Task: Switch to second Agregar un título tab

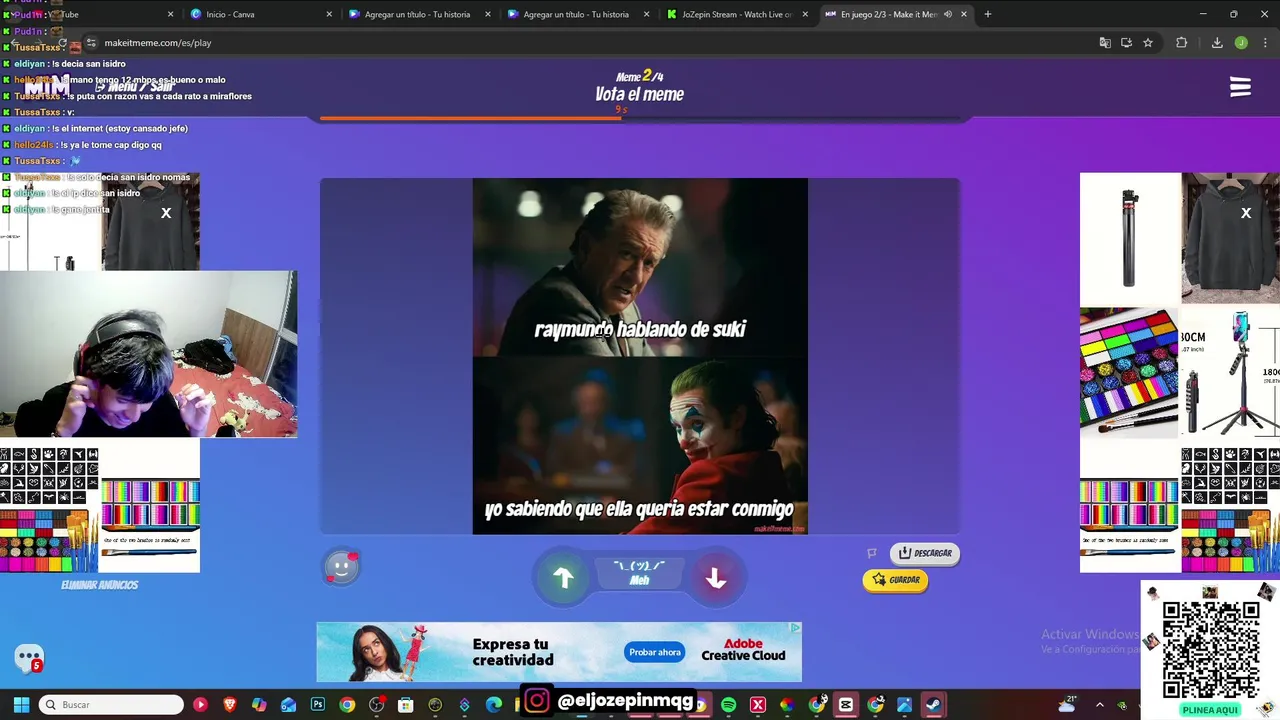Action: [576, 14]
